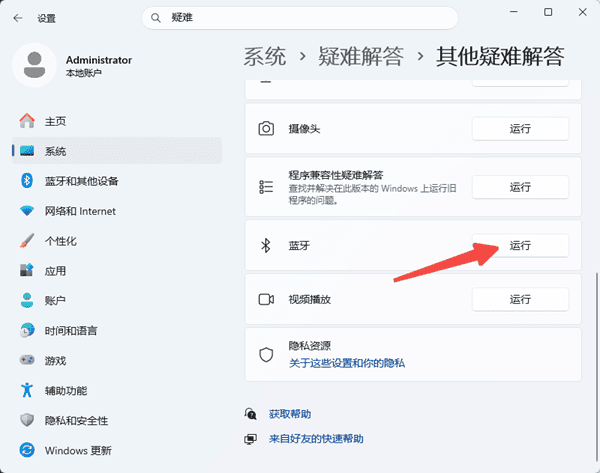Click the 应用 apps icon
Image resolution: width=600 pixels, height=473 pixels.
click(27, 270)
